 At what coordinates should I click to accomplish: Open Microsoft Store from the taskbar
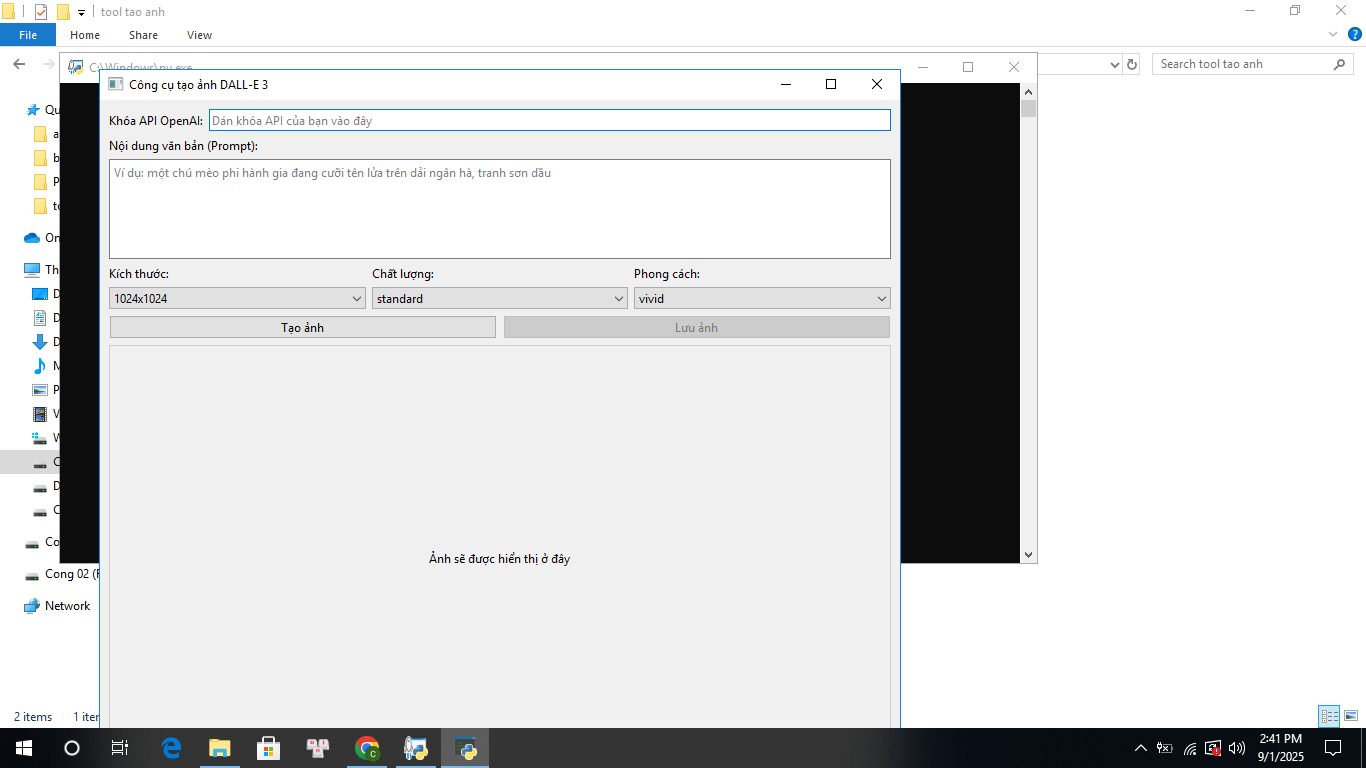pyautogui.click(x=268, y=748)
